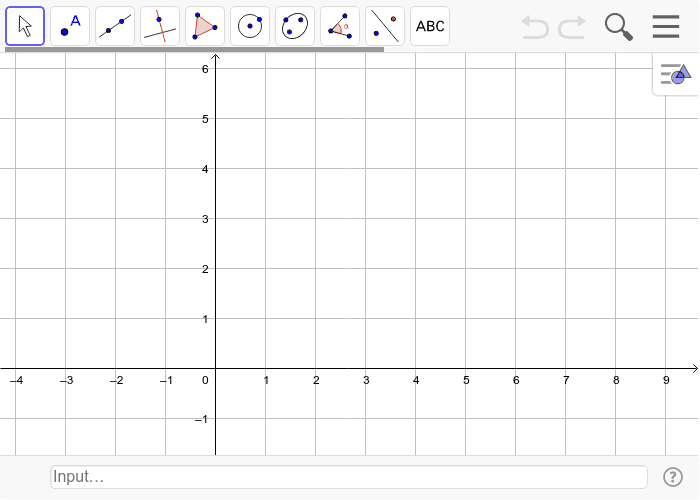Open the hamburger main menu
The image size is (700, 500).
666,26
